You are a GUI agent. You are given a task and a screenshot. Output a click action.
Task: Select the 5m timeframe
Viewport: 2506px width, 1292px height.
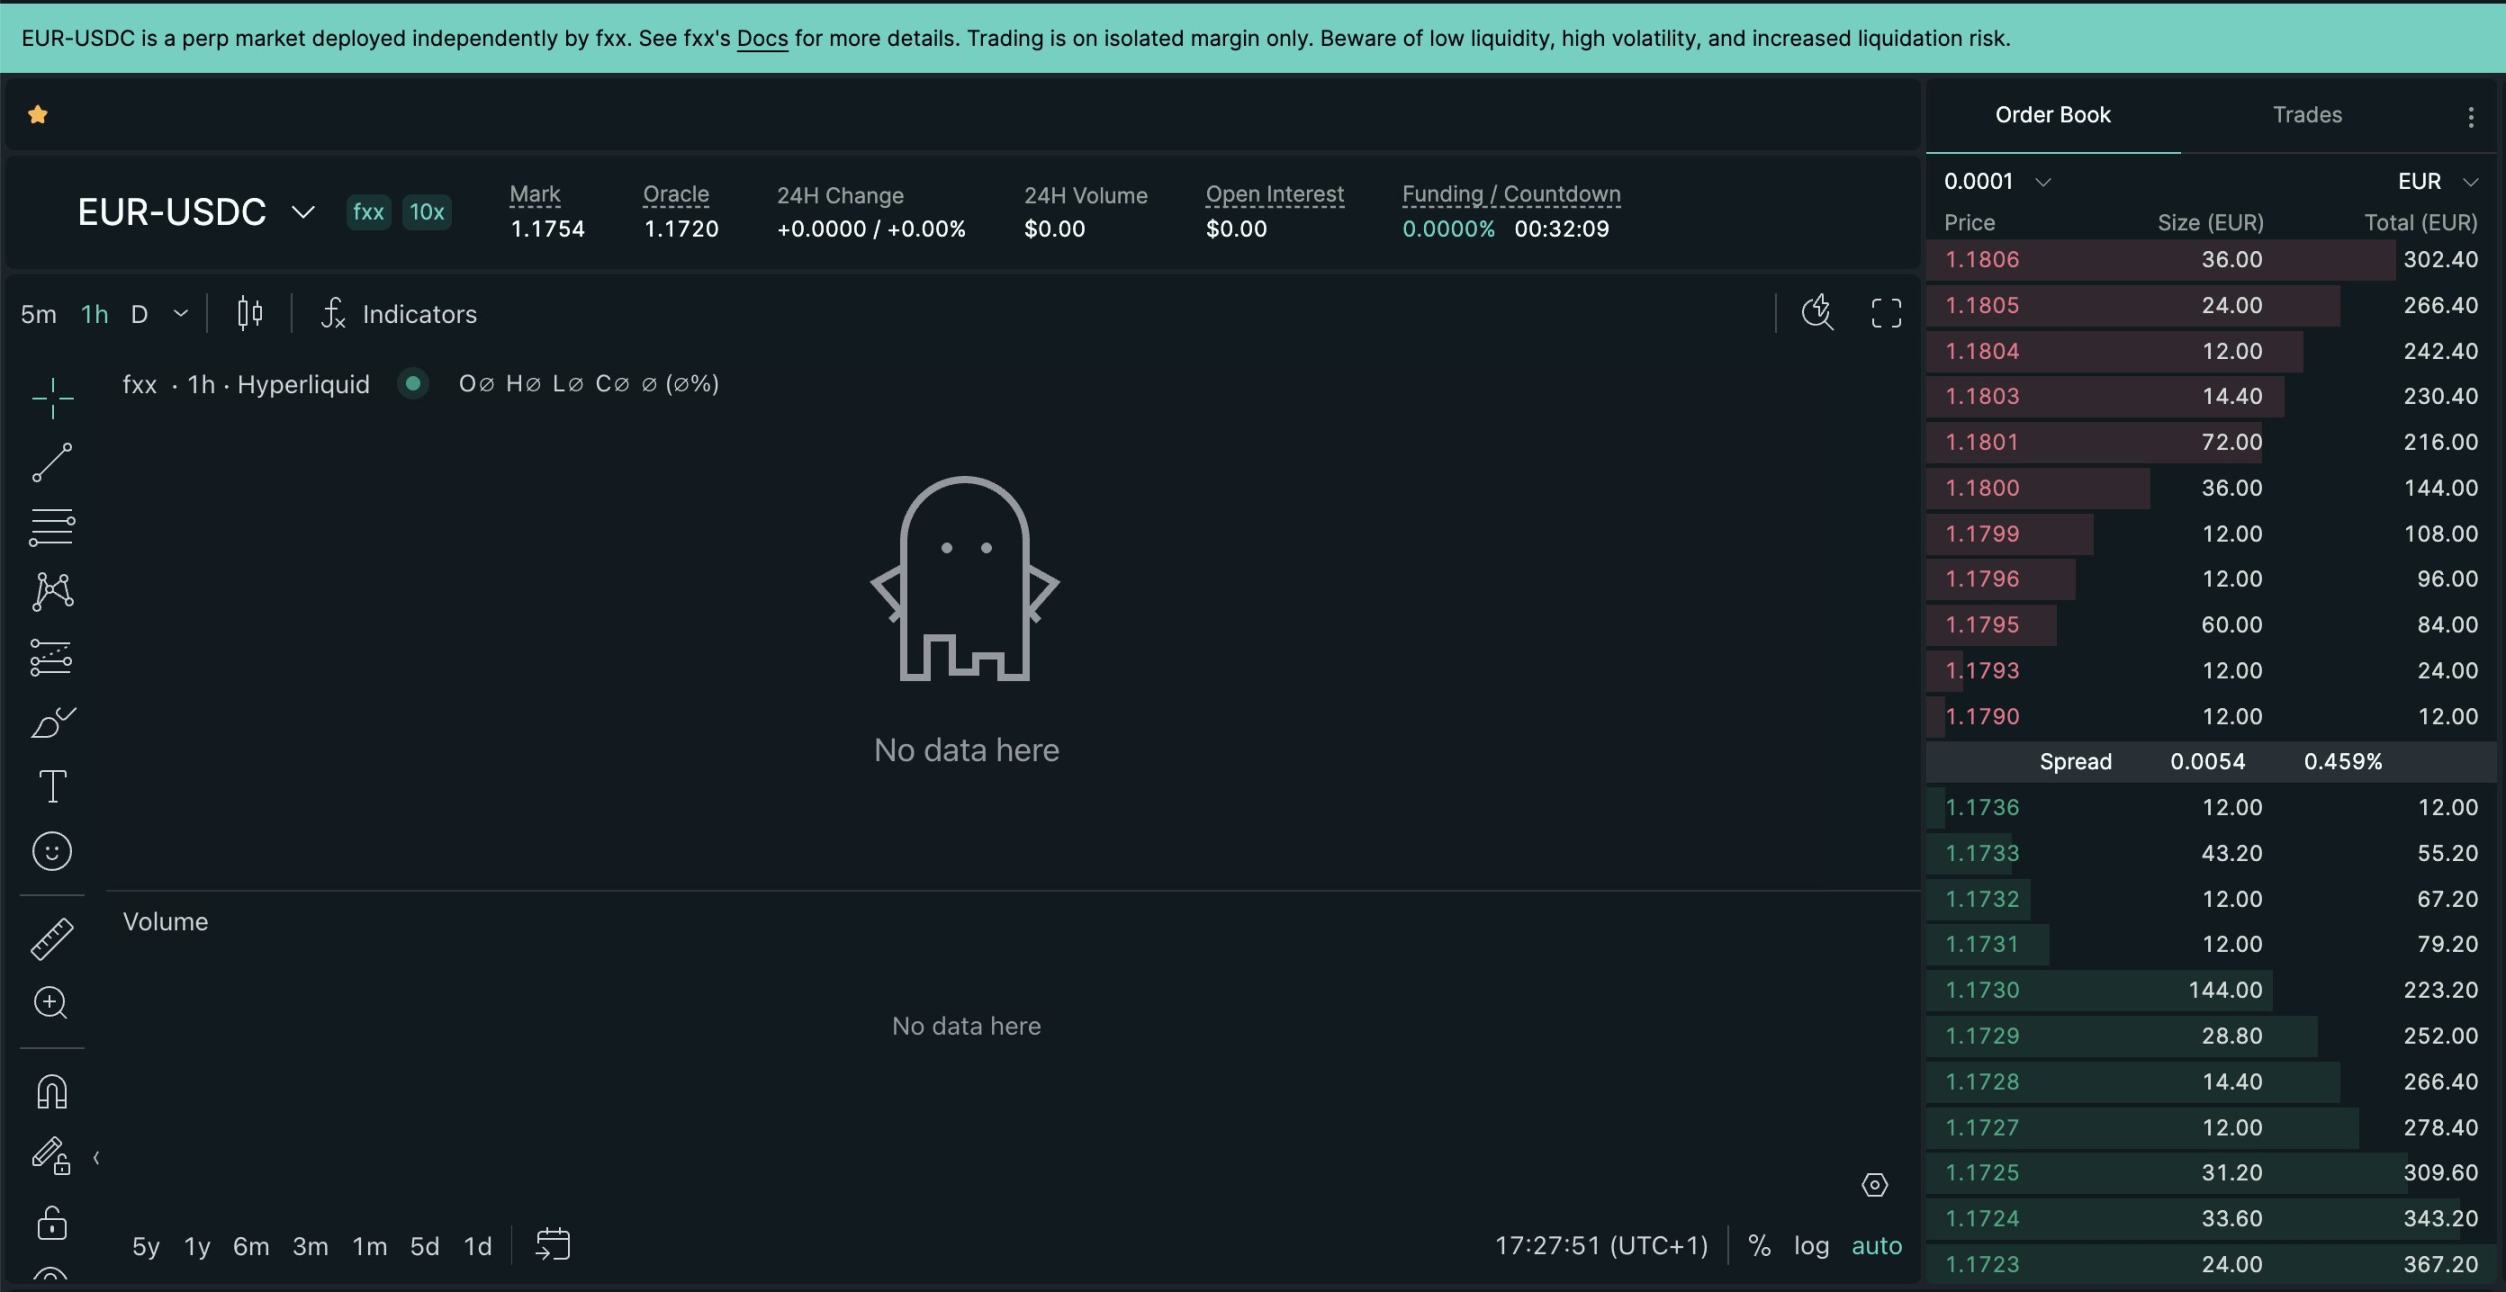pyautogui.click(x=38, y=313)
